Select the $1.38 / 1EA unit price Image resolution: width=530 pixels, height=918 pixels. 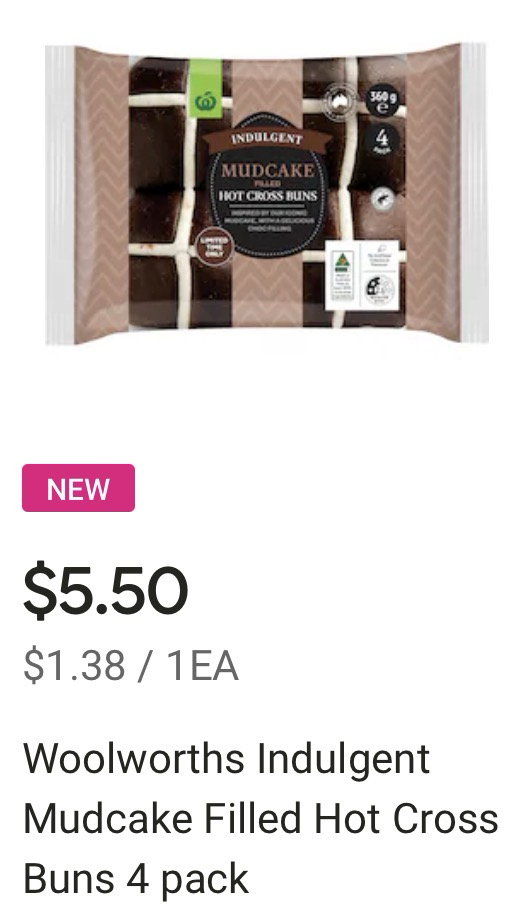(131, 666)
